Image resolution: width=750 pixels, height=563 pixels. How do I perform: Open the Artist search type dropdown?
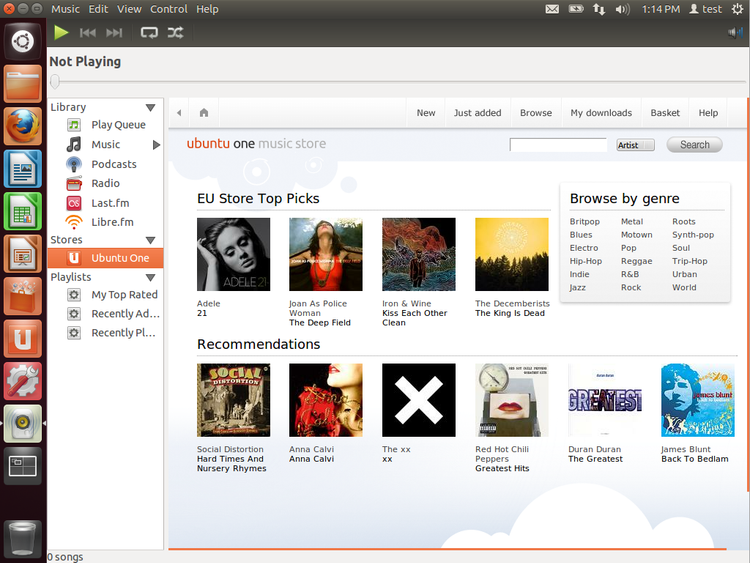coord(635,145)
